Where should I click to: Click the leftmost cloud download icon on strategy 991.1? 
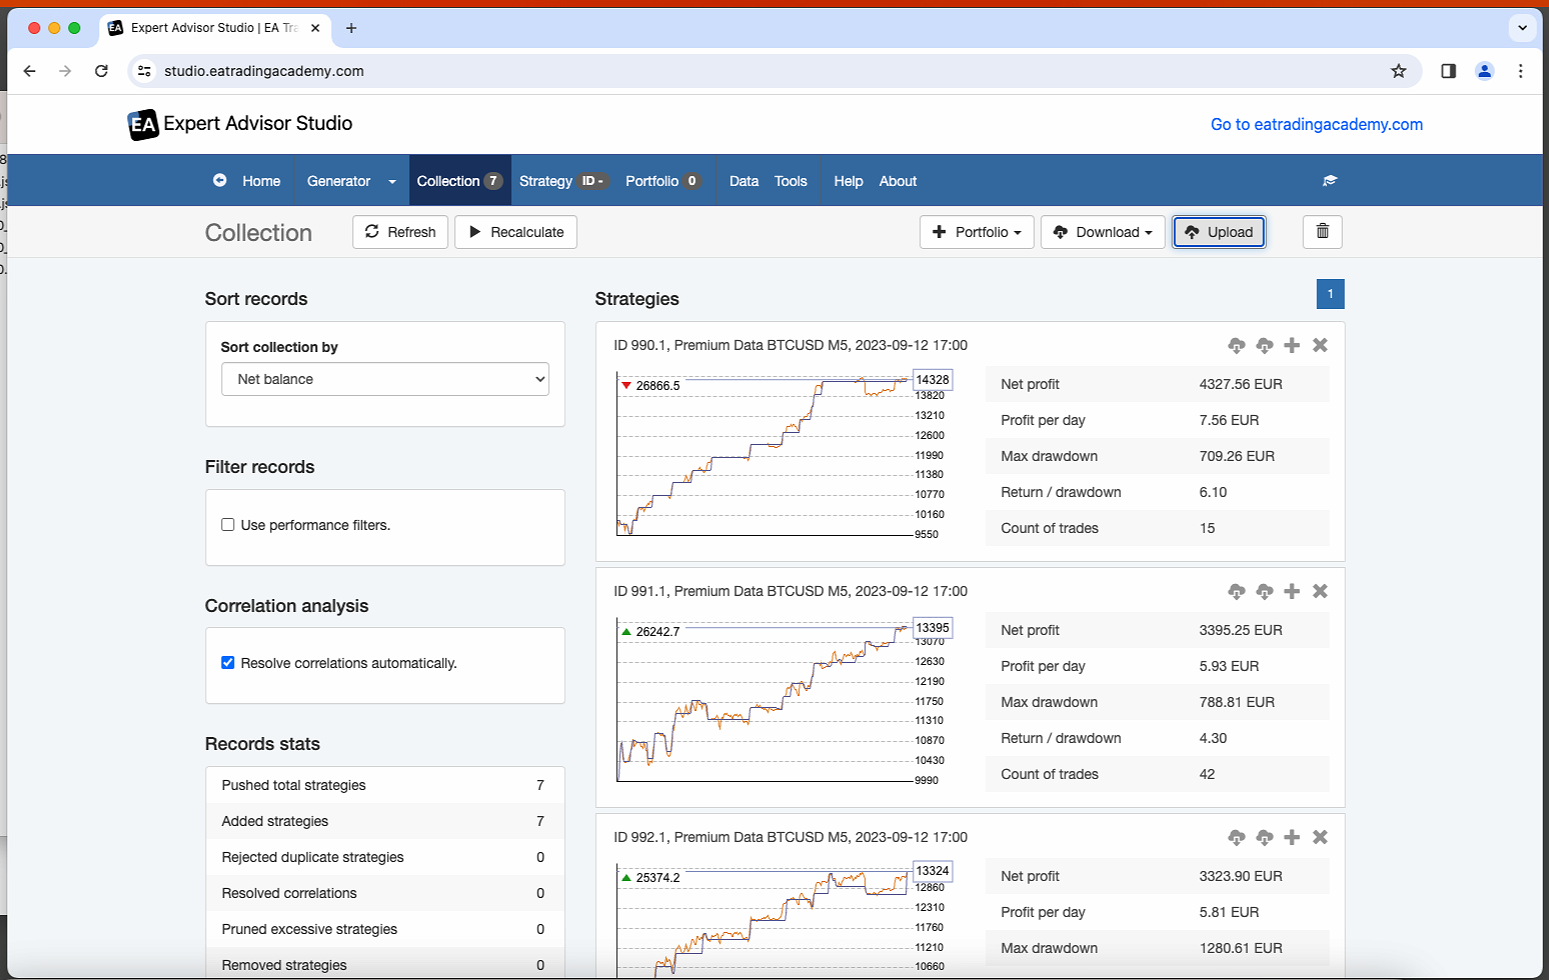pos(1236,591)
